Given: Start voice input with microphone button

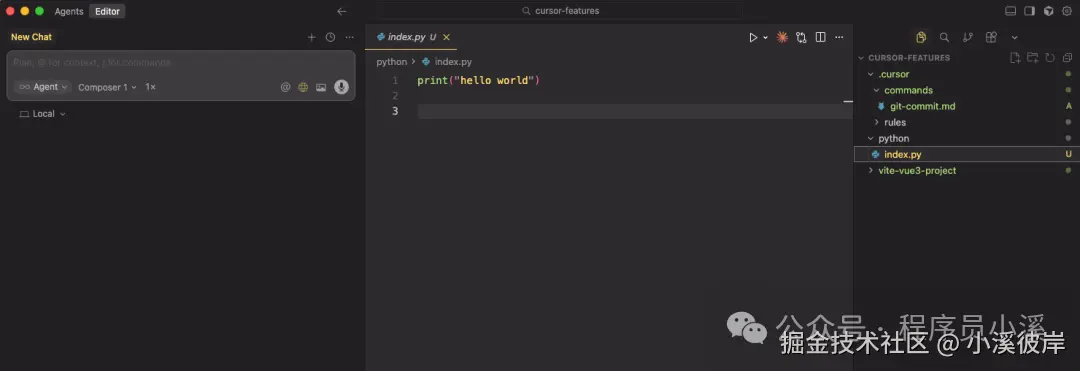Looking at the screenshot, I should point(341,87).
